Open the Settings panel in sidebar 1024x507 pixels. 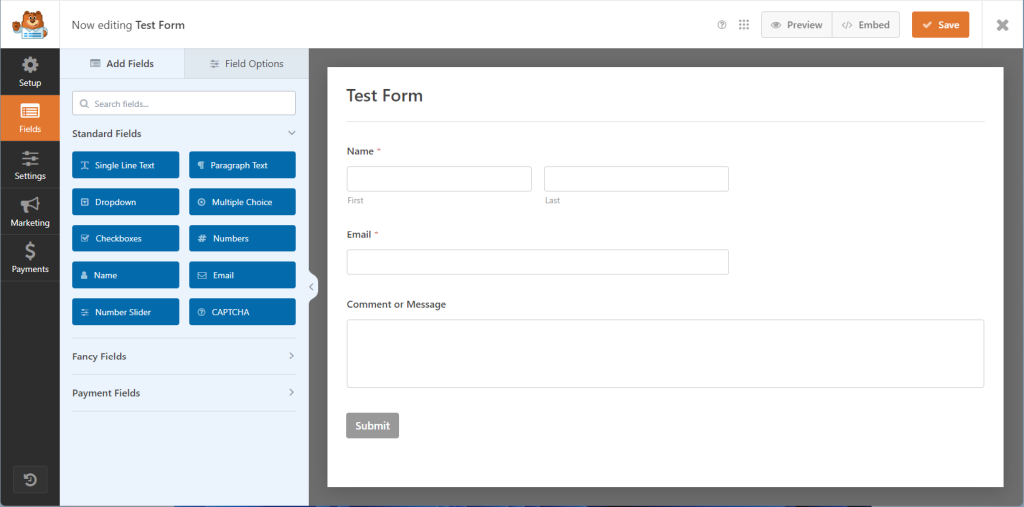point(30,165)
